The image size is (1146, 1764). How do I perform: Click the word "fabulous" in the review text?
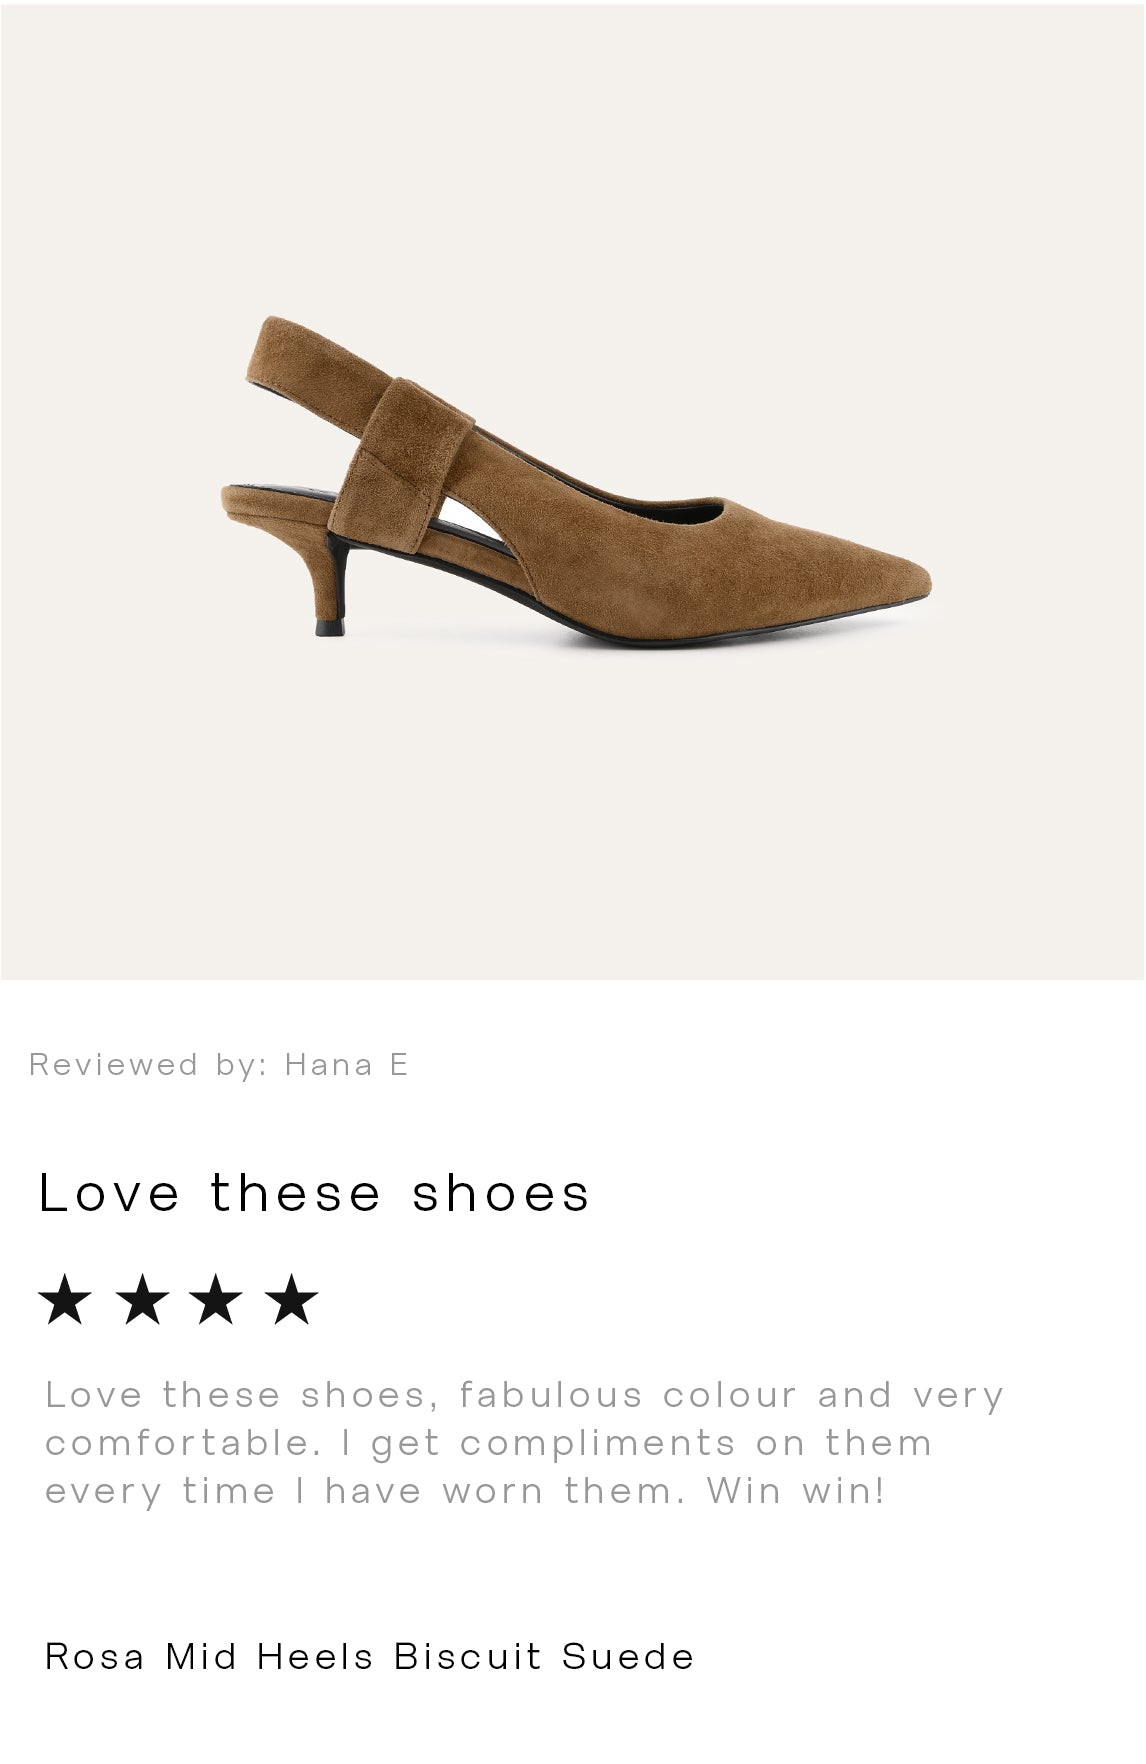pyautogui.click(x=551, y=1395)
